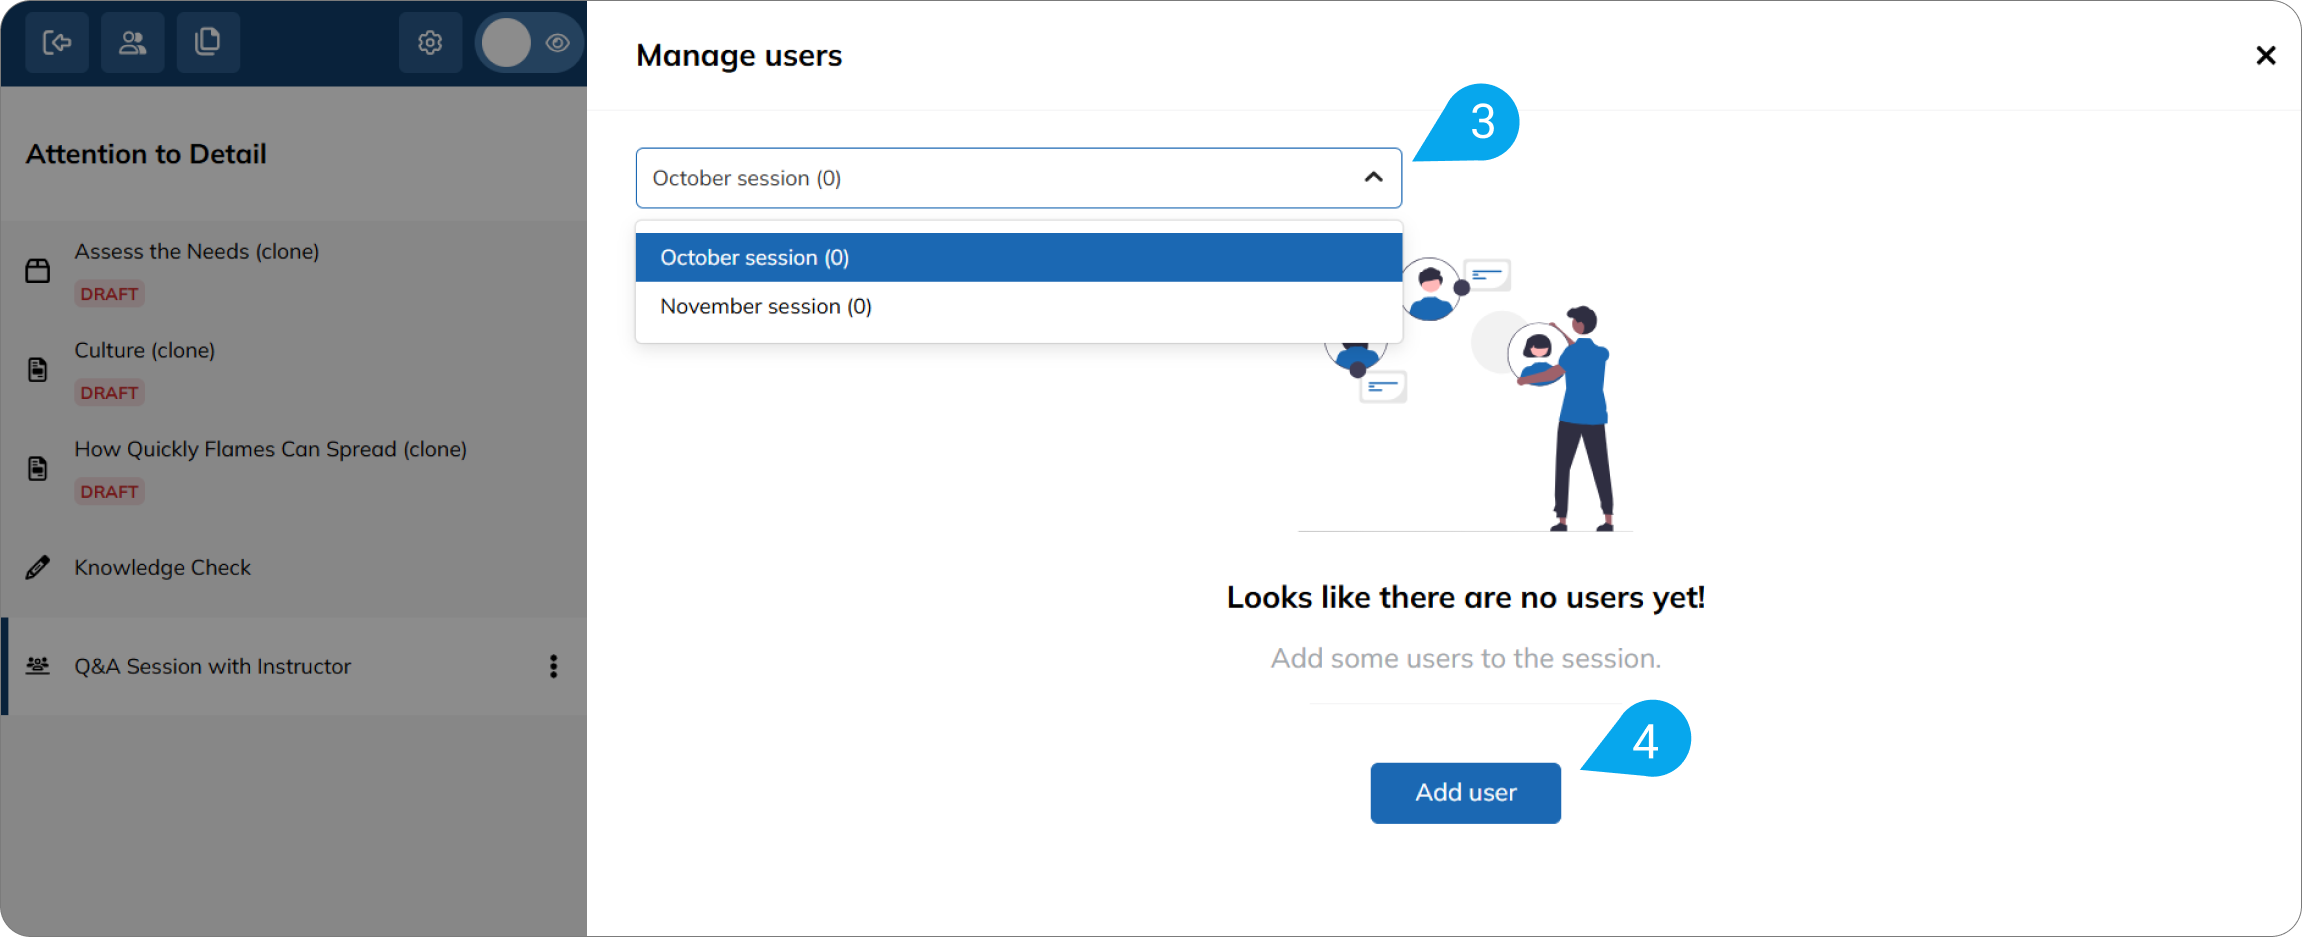Viewport: 2302px width, 937px height.
Task: Click the Culture (clone) document icon
Action: 38,370
